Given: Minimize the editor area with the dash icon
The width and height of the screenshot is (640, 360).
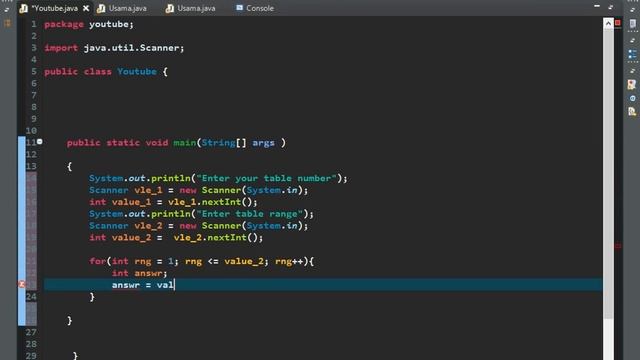Looking at the screenshot, I should tap(597, 6).
